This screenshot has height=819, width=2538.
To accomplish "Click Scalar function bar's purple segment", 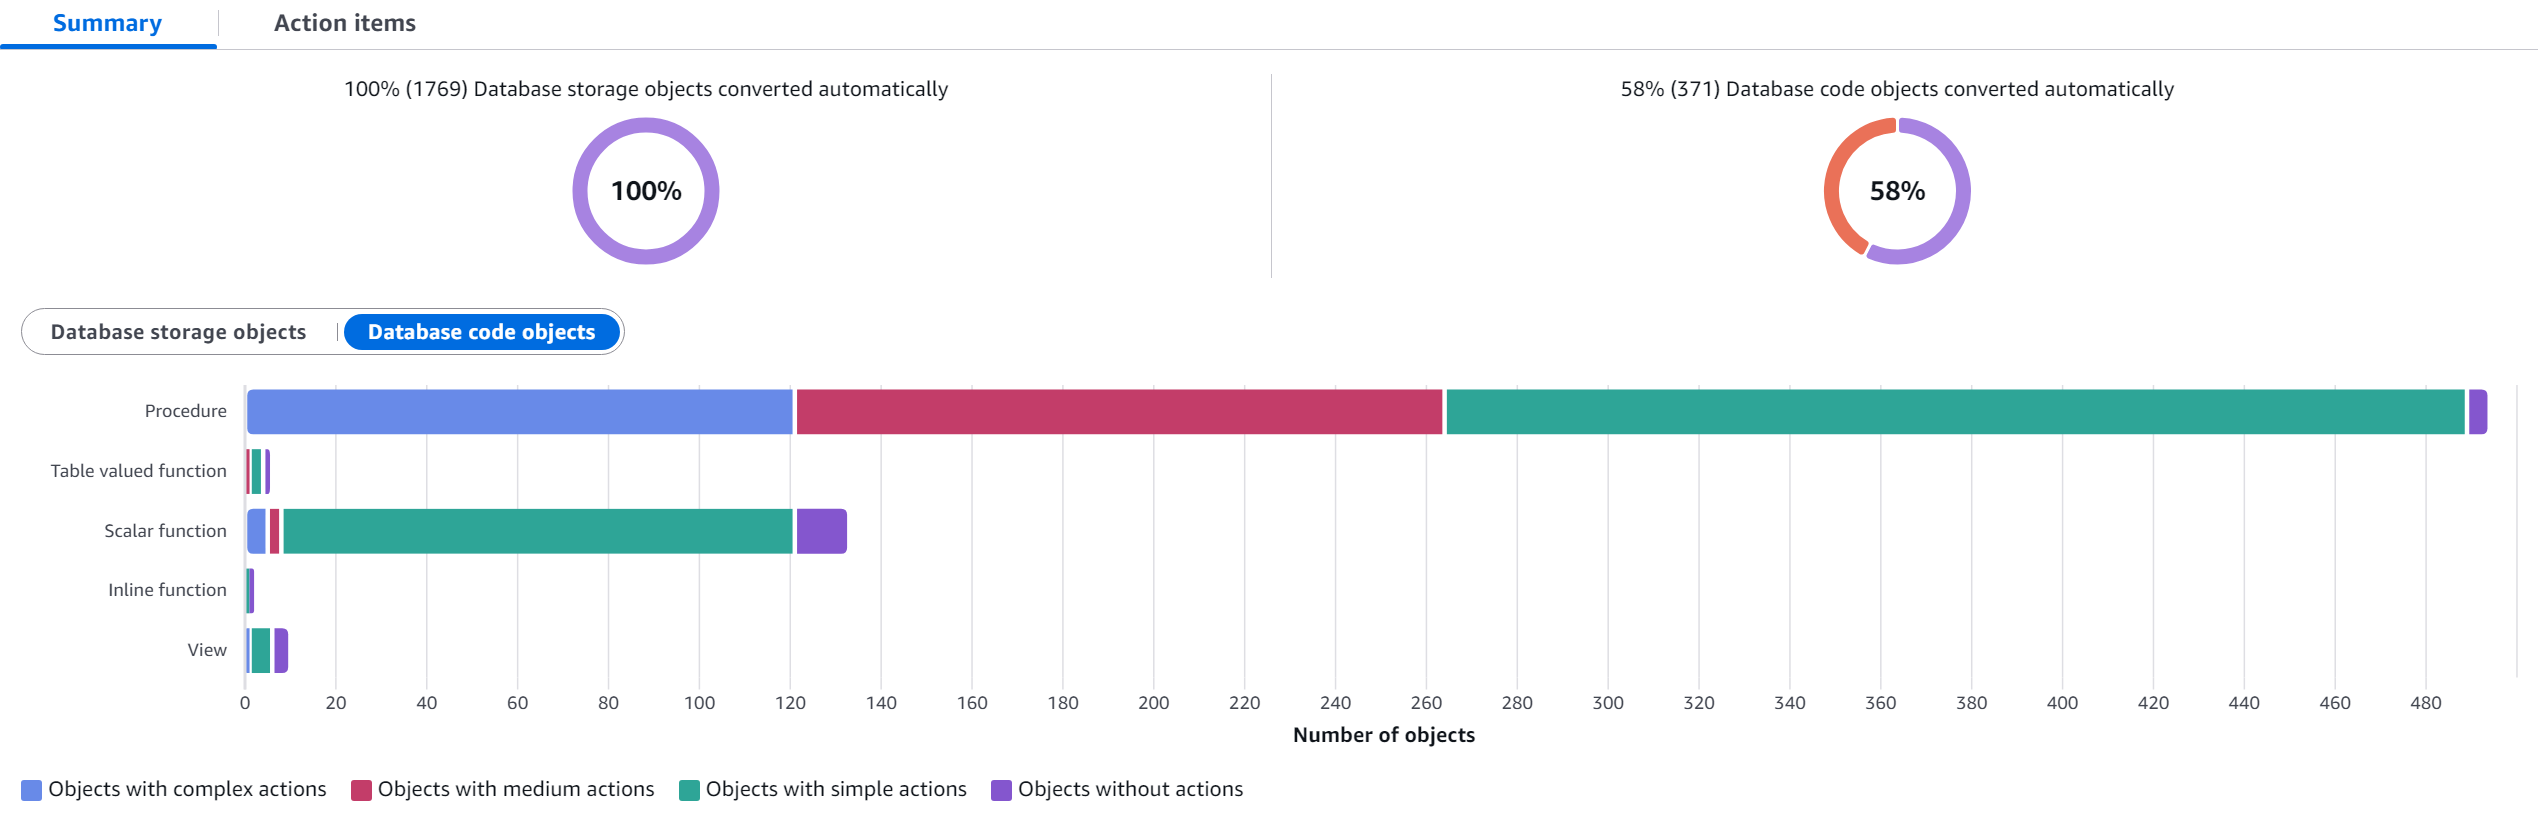I will pyautogui.click(x=821, y=531).
